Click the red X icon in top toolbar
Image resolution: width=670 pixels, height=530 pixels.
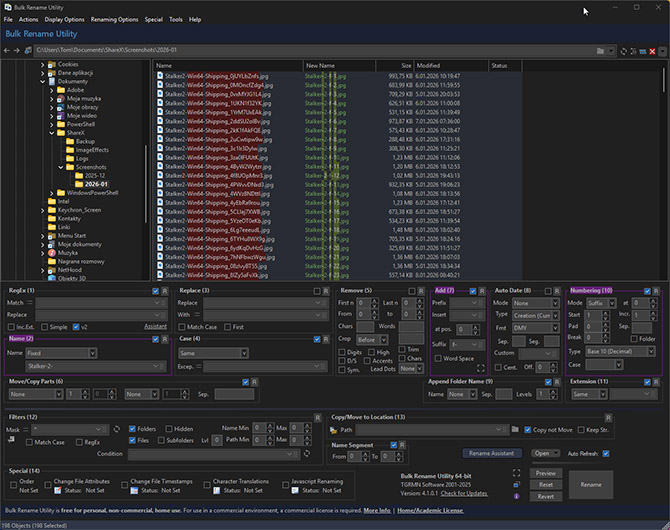point(652,50)
